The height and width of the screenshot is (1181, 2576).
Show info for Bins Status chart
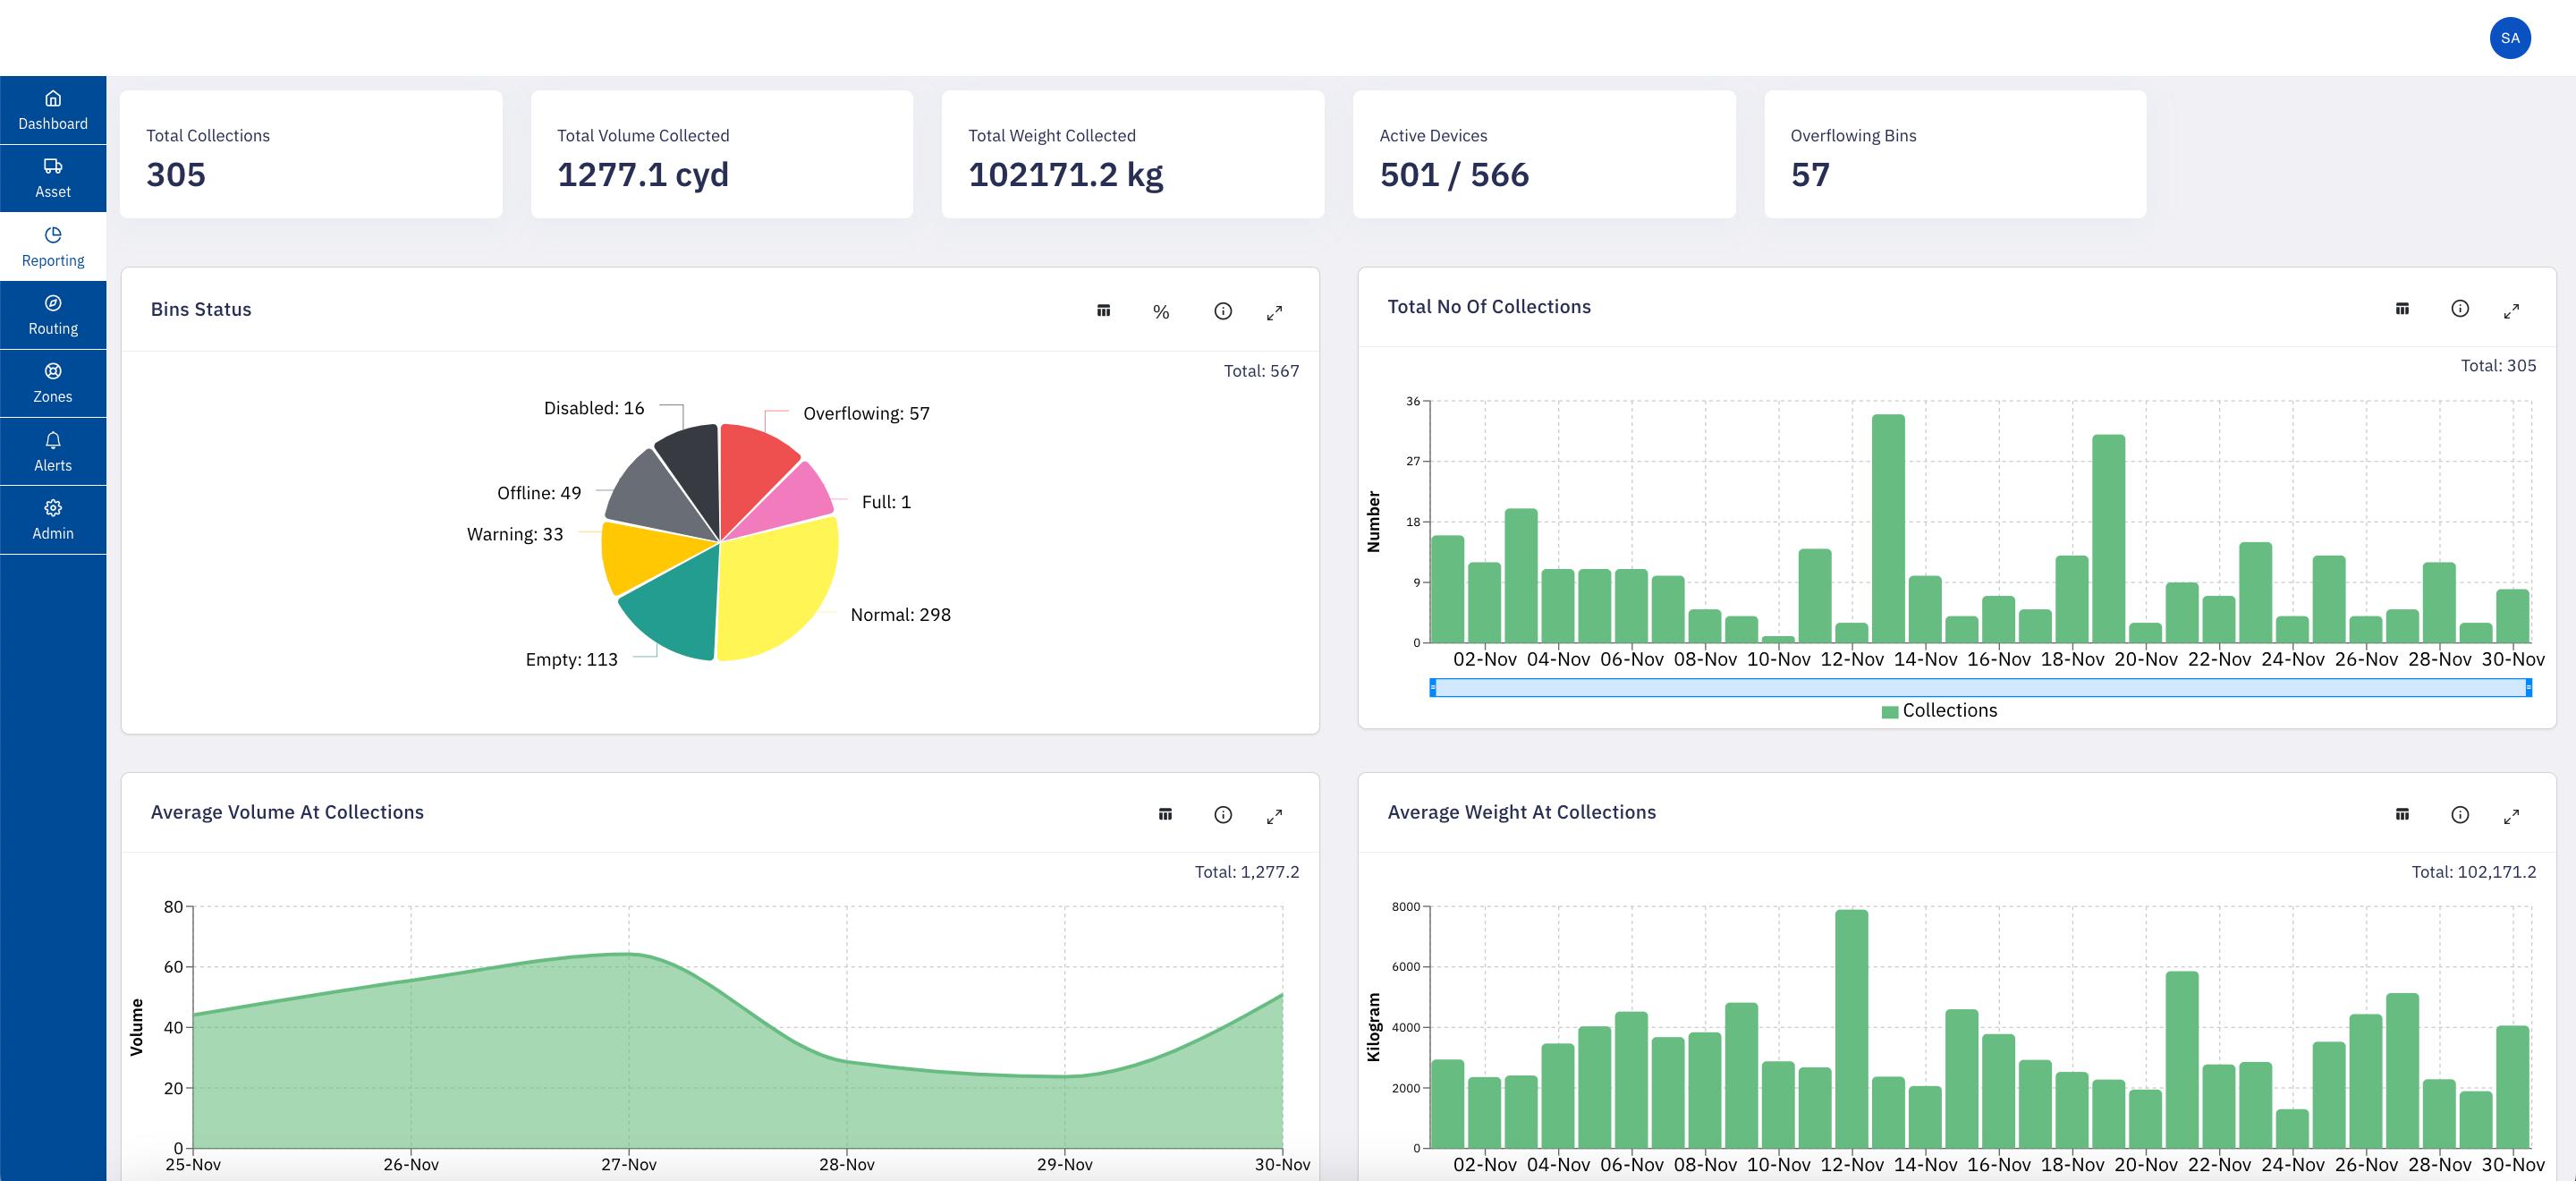coord(1222,311)
